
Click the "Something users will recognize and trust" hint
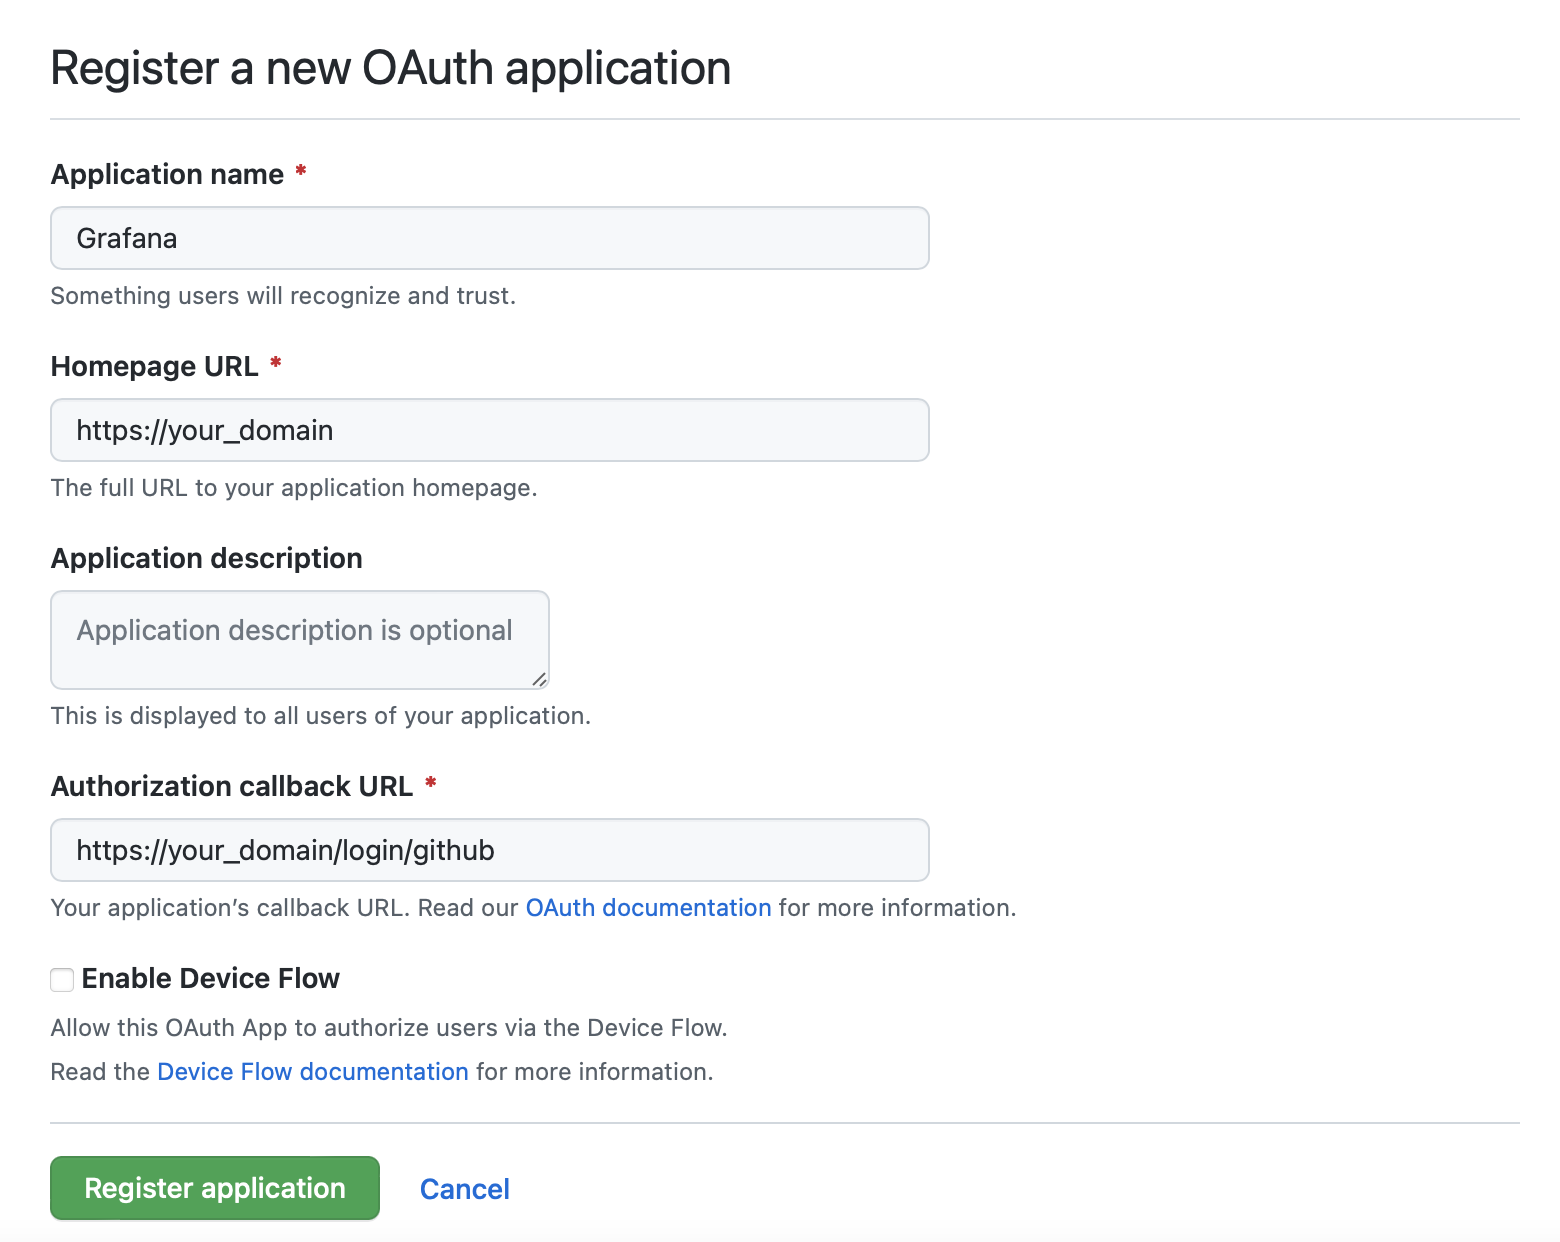click(283, 296)
